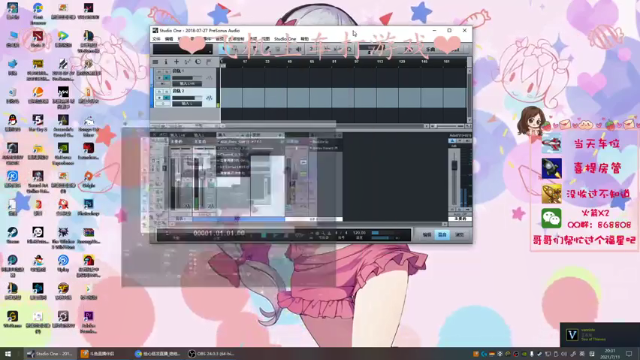The height and width of the screenshot is (360, 640).
Task: Click the Play button in transport
Action: [275, 235]
